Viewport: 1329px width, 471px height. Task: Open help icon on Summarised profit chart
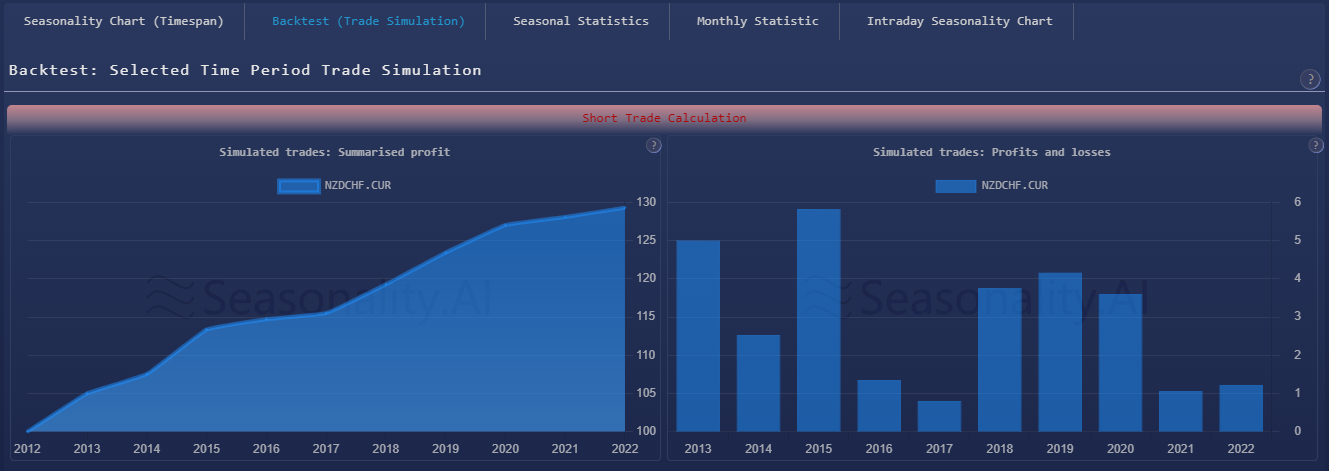click(x=654, y=146)
